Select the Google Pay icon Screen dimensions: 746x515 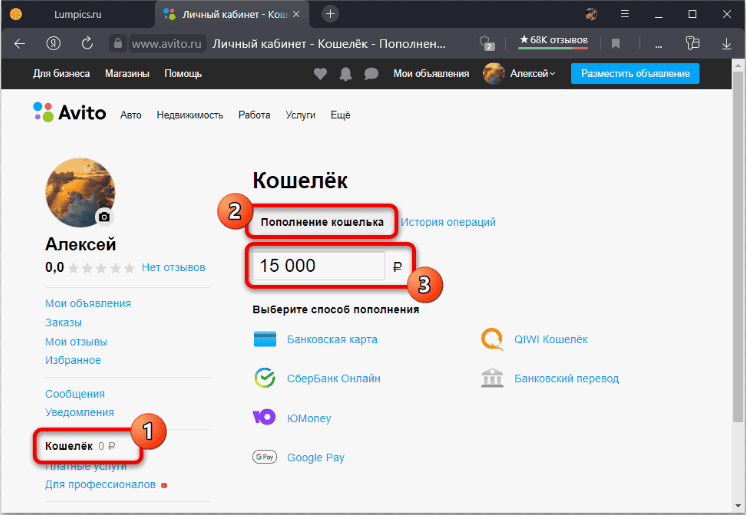point(265,457)
